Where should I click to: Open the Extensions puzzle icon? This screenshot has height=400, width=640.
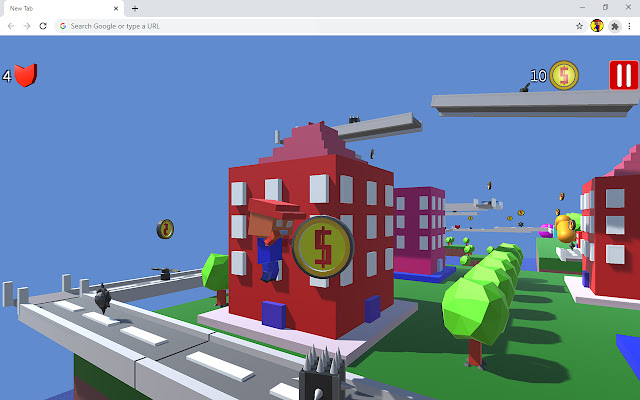click(615, 27)
